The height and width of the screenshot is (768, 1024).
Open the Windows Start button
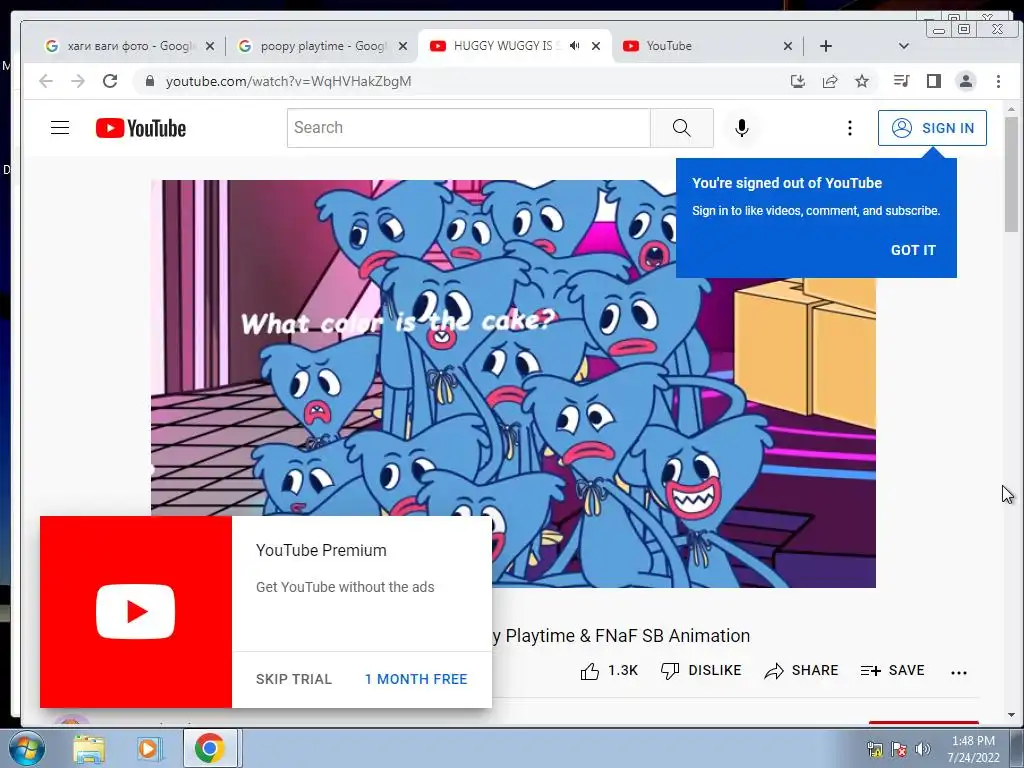(x=26, y=748)
